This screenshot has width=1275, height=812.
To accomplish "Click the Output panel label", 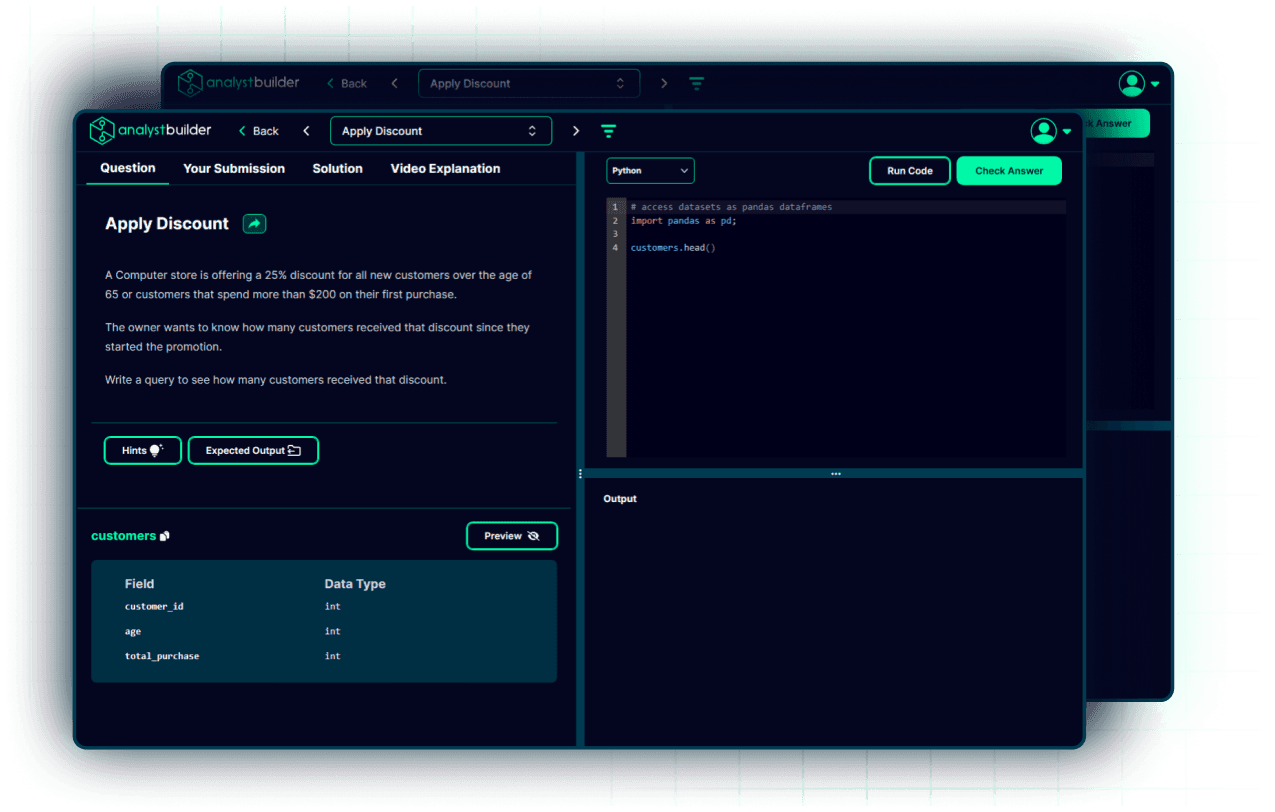I will click(x=620, y=499).
